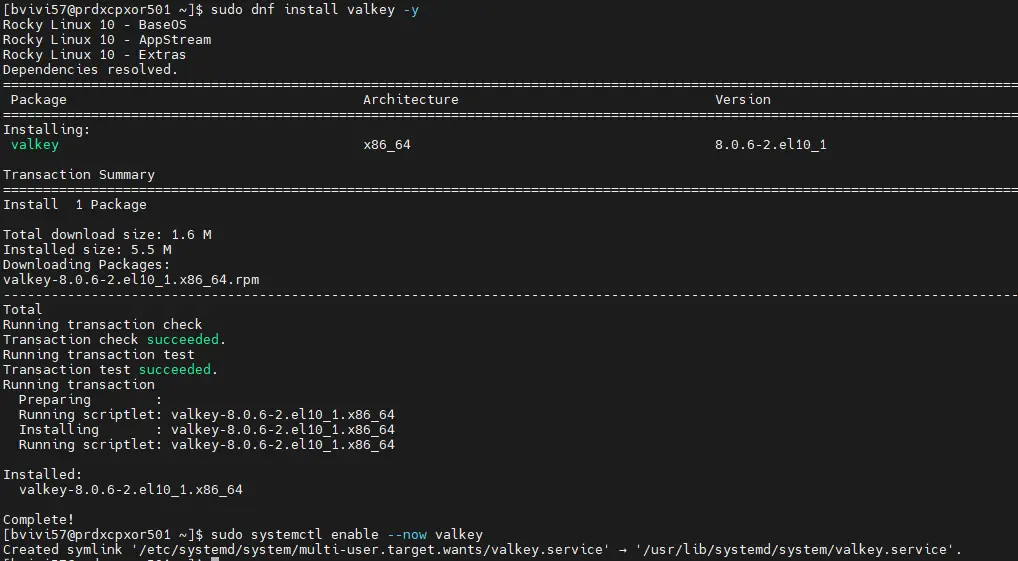Select the 'Rocky Linux 10 - BaseOS' line
Viewport: 1018px width, 561px height.
pos(95,25)
